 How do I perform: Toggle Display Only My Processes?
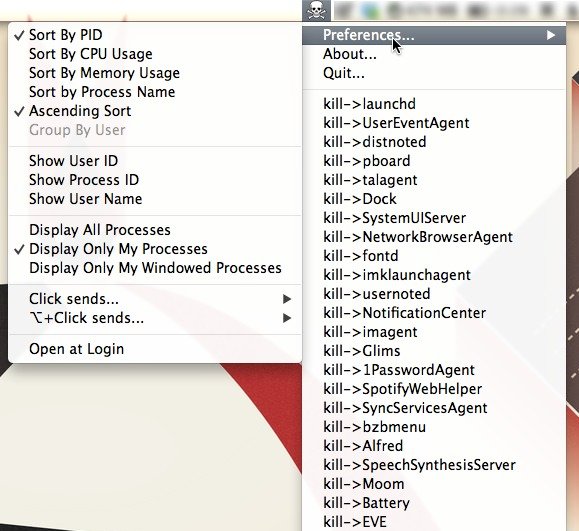pos(155,249)
